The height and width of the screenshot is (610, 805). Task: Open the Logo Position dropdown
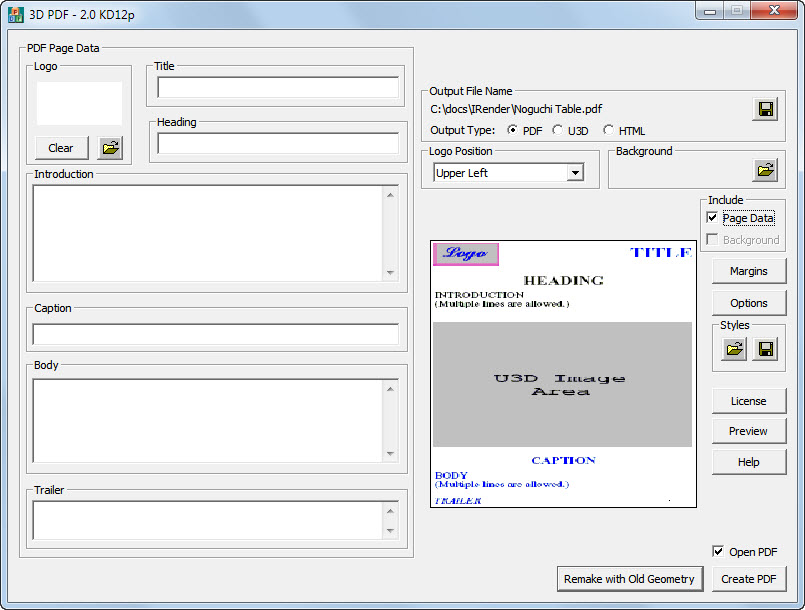coord(575,172)
